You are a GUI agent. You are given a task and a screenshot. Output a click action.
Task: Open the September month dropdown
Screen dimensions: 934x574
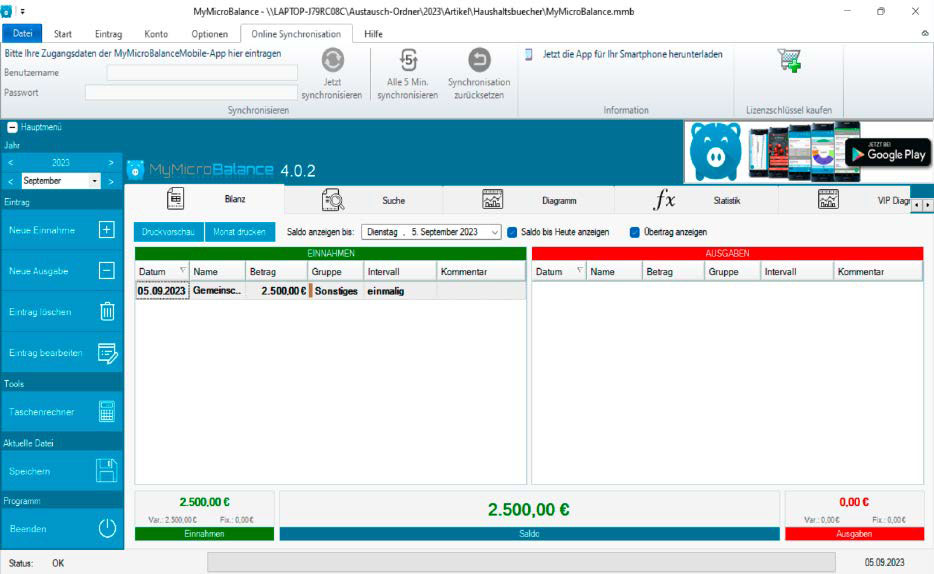(95, 180)
